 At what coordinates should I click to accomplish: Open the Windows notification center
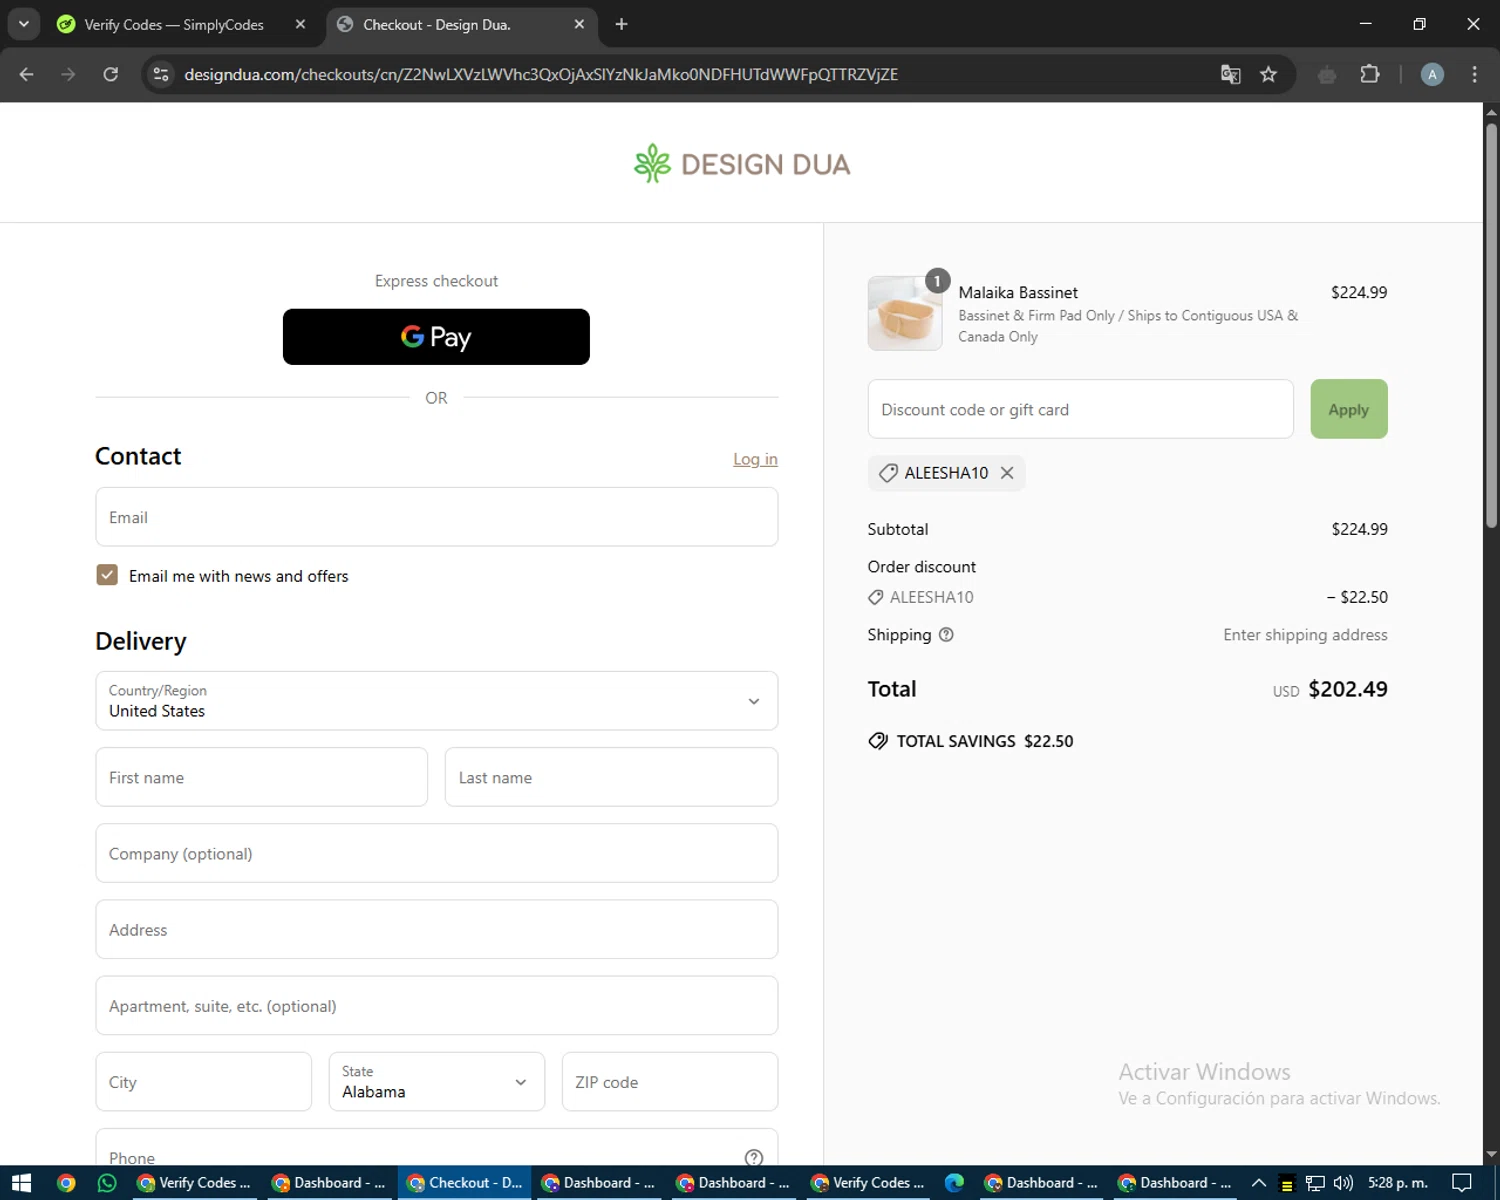click(x=1462, y=1183)
